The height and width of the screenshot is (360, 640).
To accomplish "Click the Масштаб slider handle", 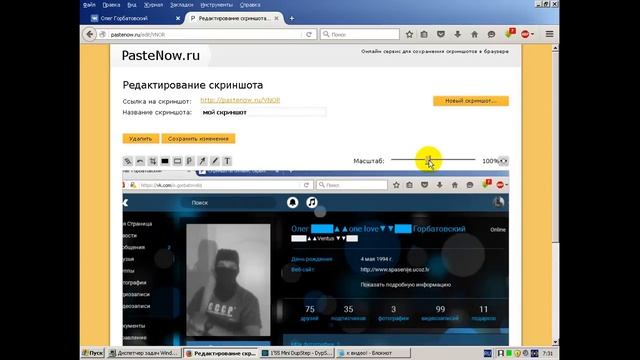I will (x=428, y=160).
